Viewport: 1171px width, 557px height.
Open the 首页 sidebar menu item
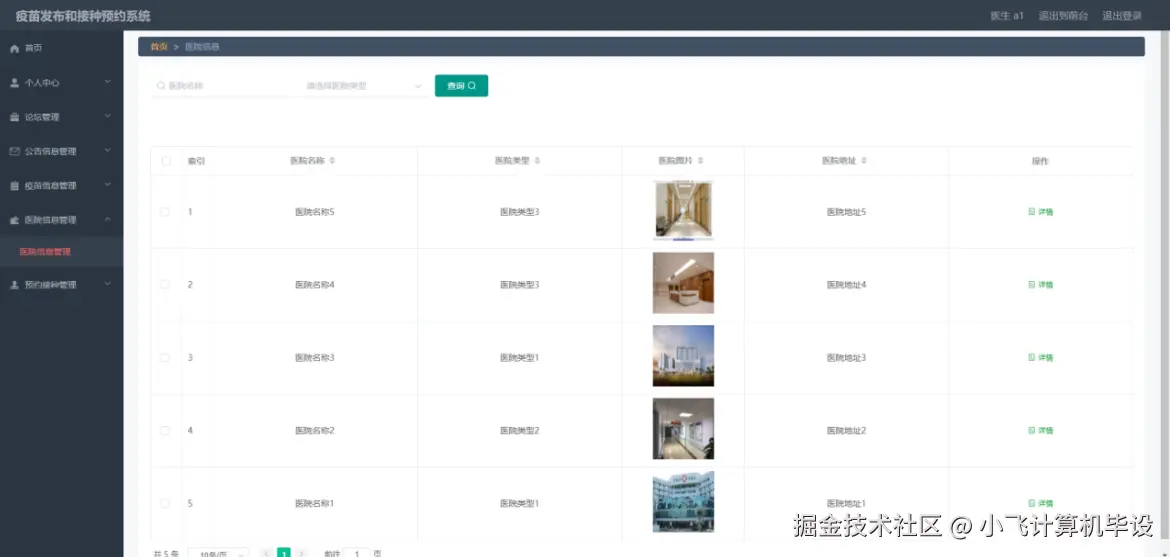point(61,49)
